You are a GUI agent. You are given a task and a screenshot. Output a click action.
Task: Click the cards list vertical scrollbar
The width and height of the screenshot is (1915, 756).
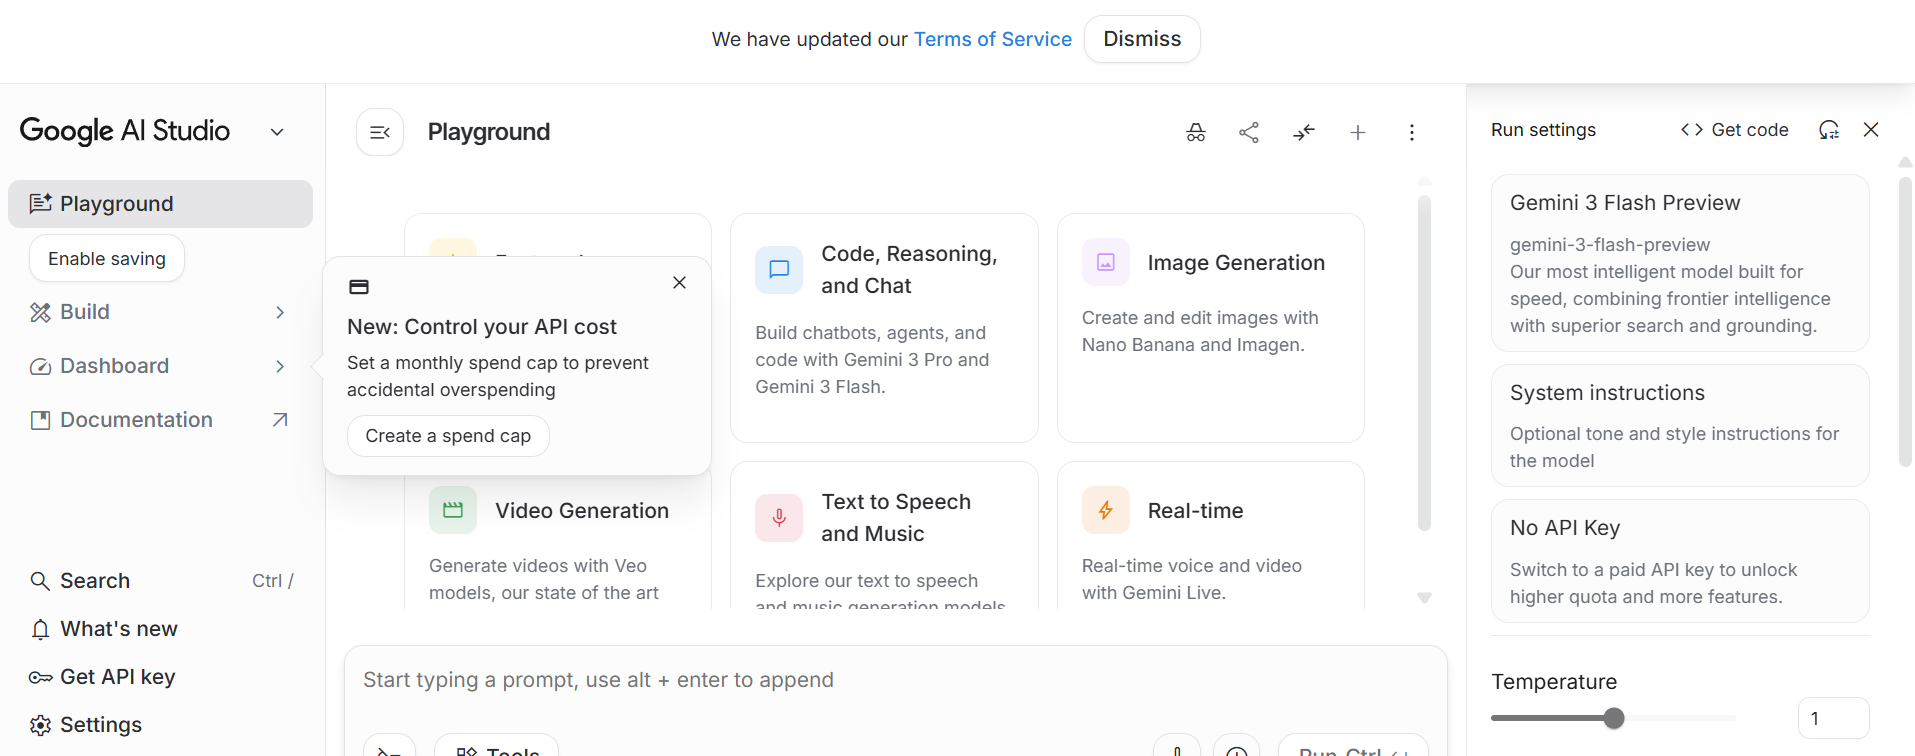pyautogui.click(x=1424, y=363)
